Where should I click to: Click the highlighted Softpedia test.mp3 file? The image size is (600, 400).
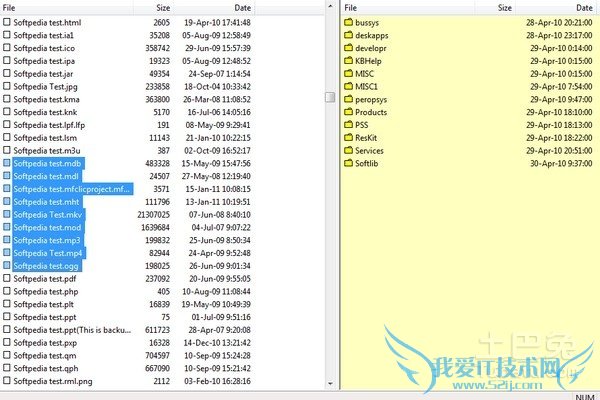coord(47,240)
